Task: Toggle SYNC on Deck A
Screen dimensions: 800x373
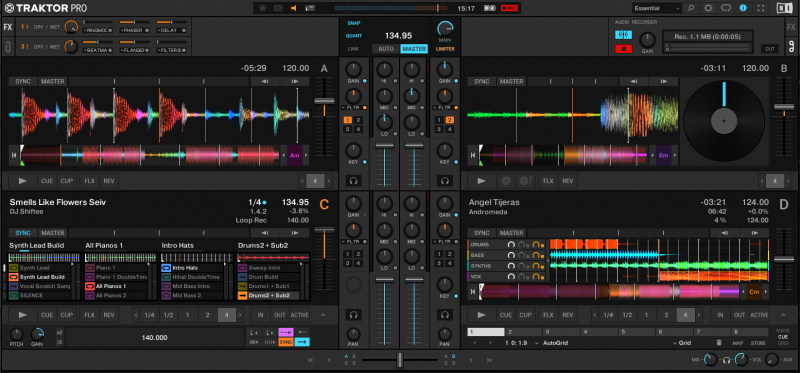Action: pyautogui.click(x=22, y=81)
